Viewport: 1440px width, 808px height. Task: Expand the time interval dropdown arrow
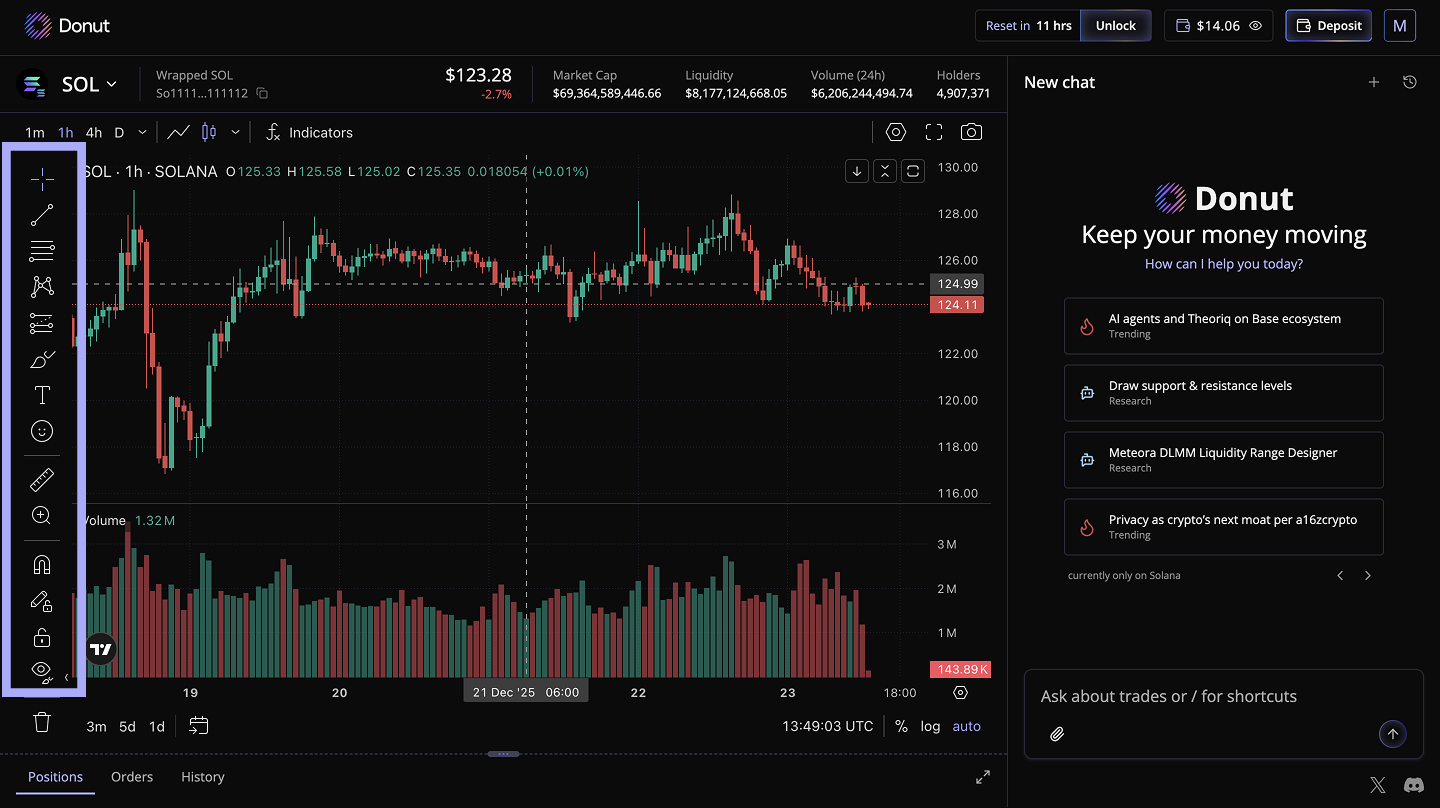142,132
